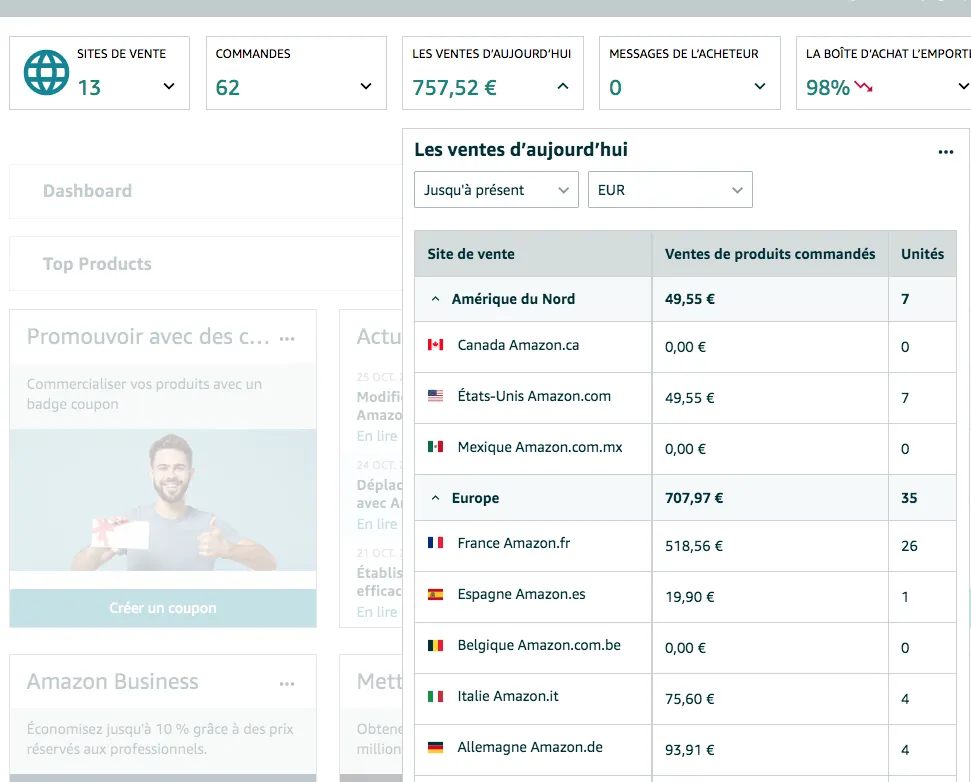Click the Germany flag icon

pyautogui.click(x=435, y=747)
